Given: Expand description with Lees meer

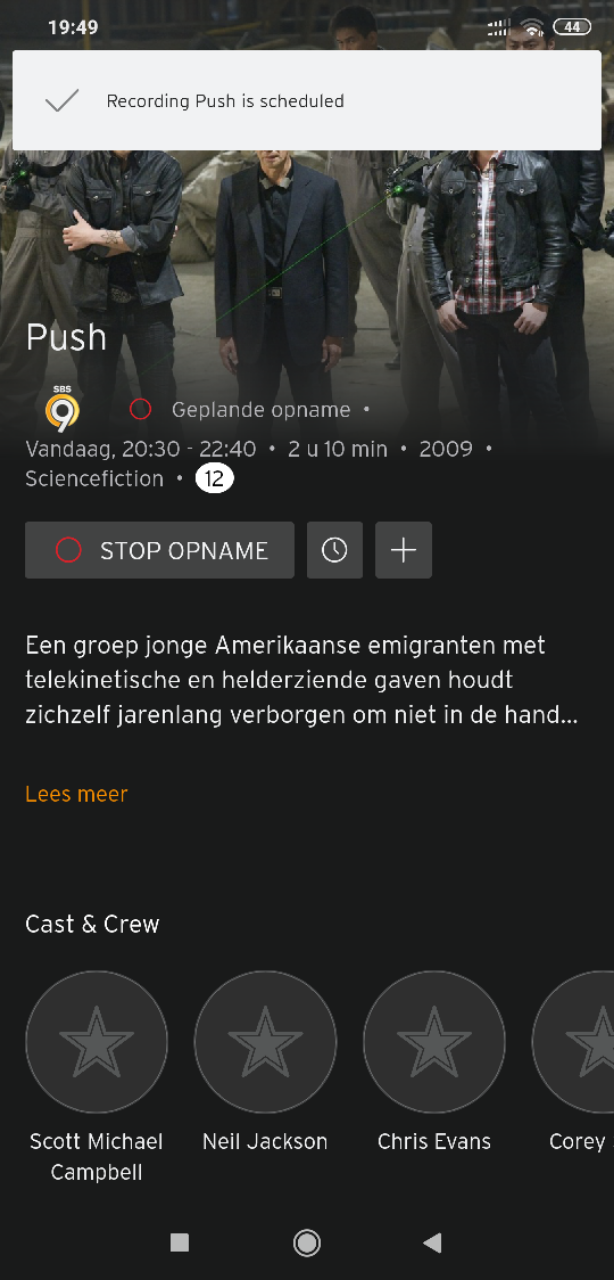Looking at the screenshot, I should pyautogui.click(x=76, y=794).
